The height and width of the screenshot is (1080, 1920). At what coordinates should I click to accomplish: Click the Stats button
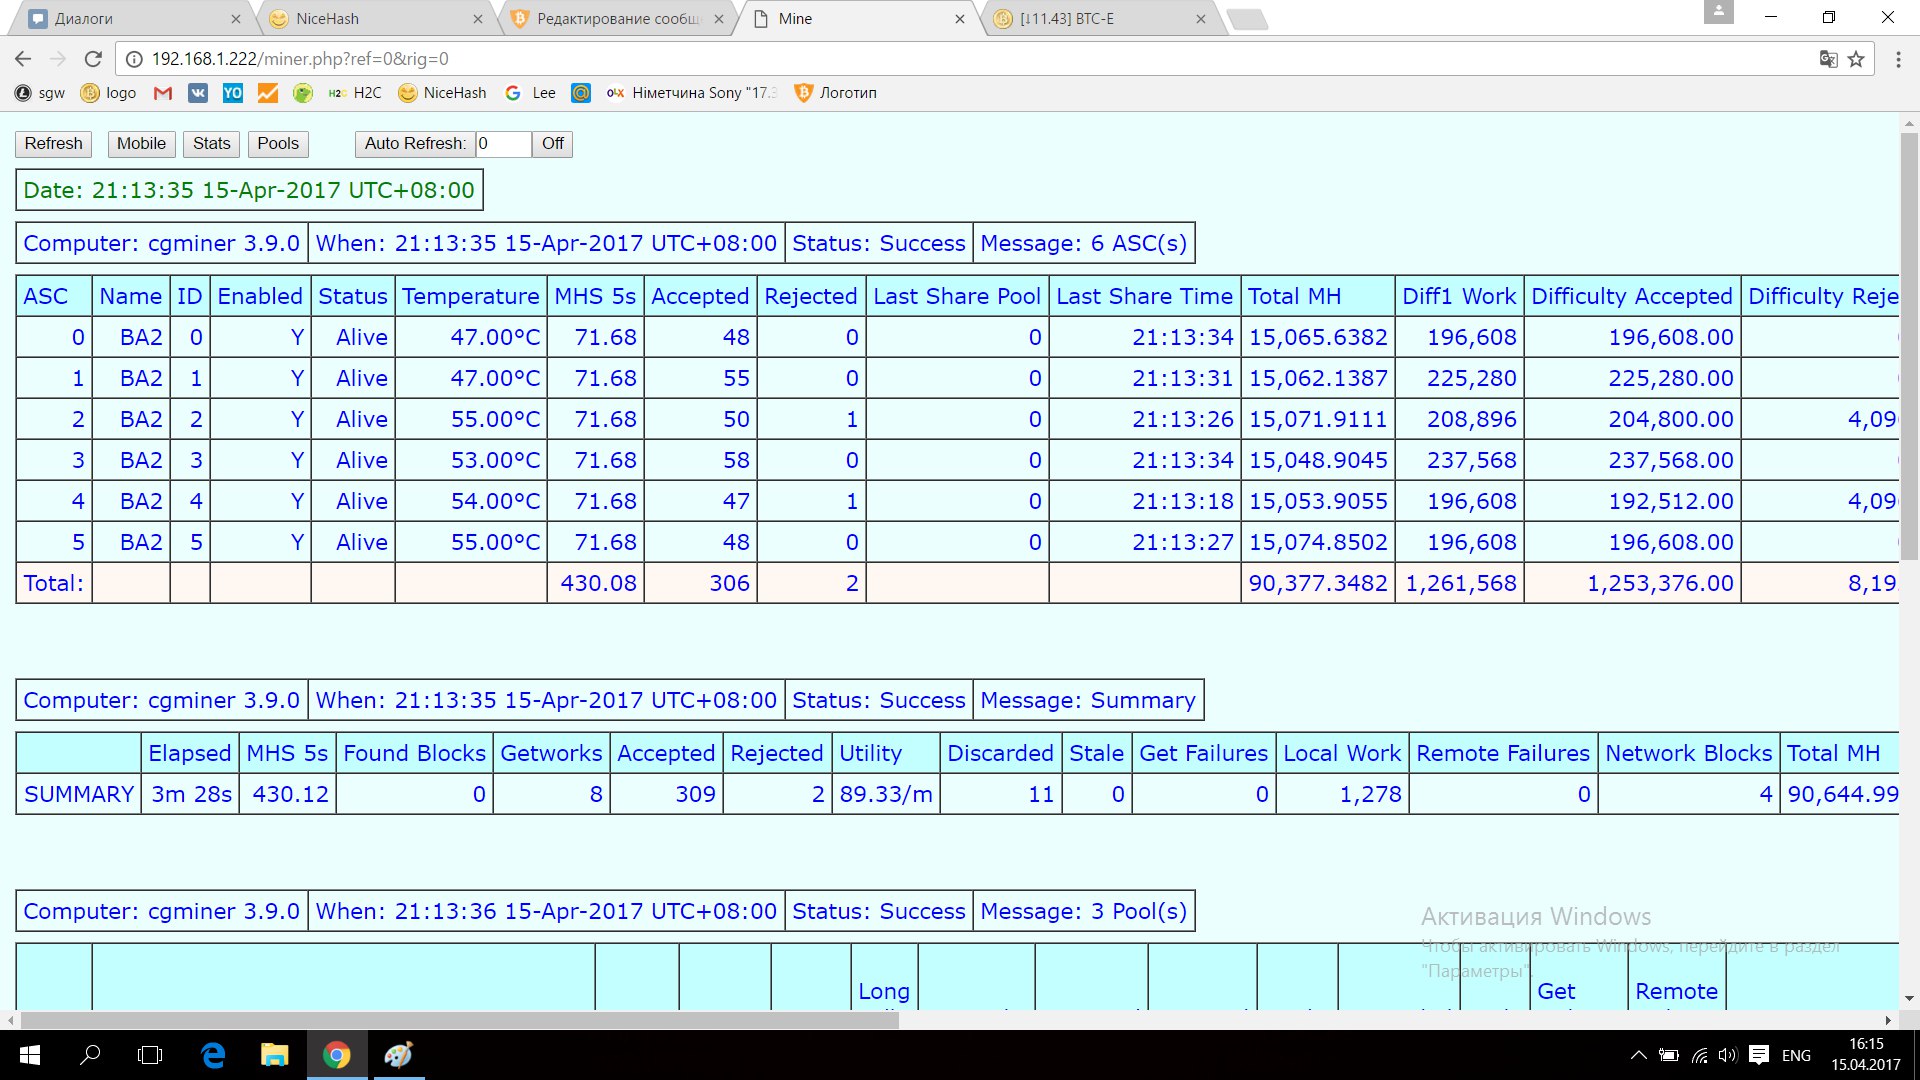click(211, 144)
